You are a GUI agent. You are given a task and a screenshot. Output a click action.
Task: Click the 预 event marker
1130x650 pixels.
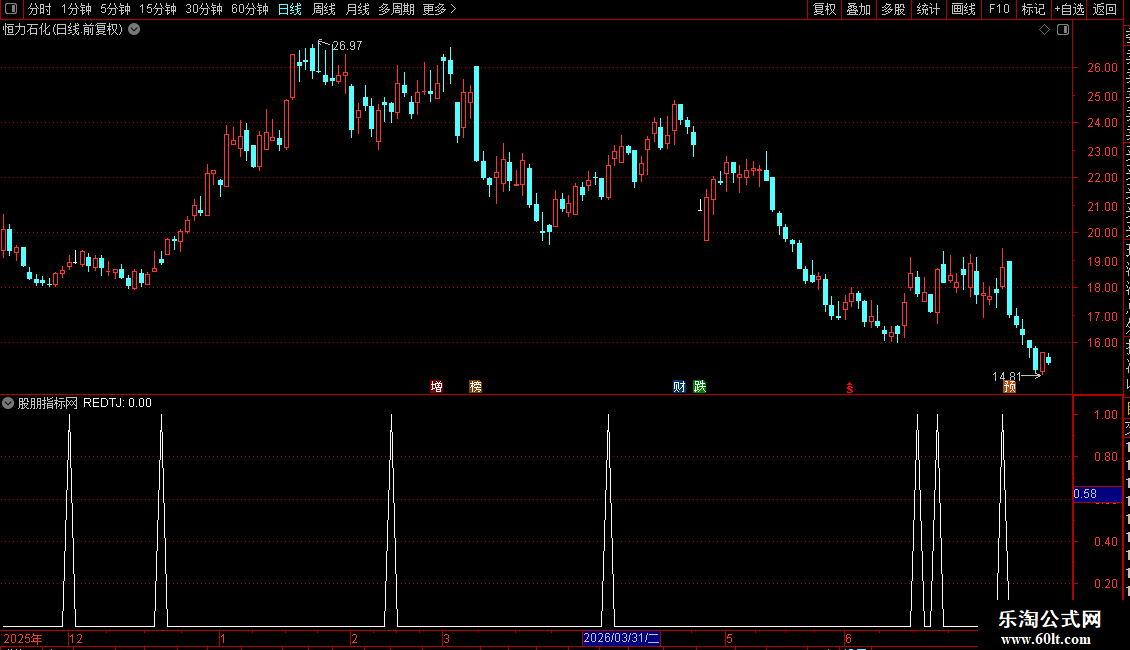(x=1010, y=387)
